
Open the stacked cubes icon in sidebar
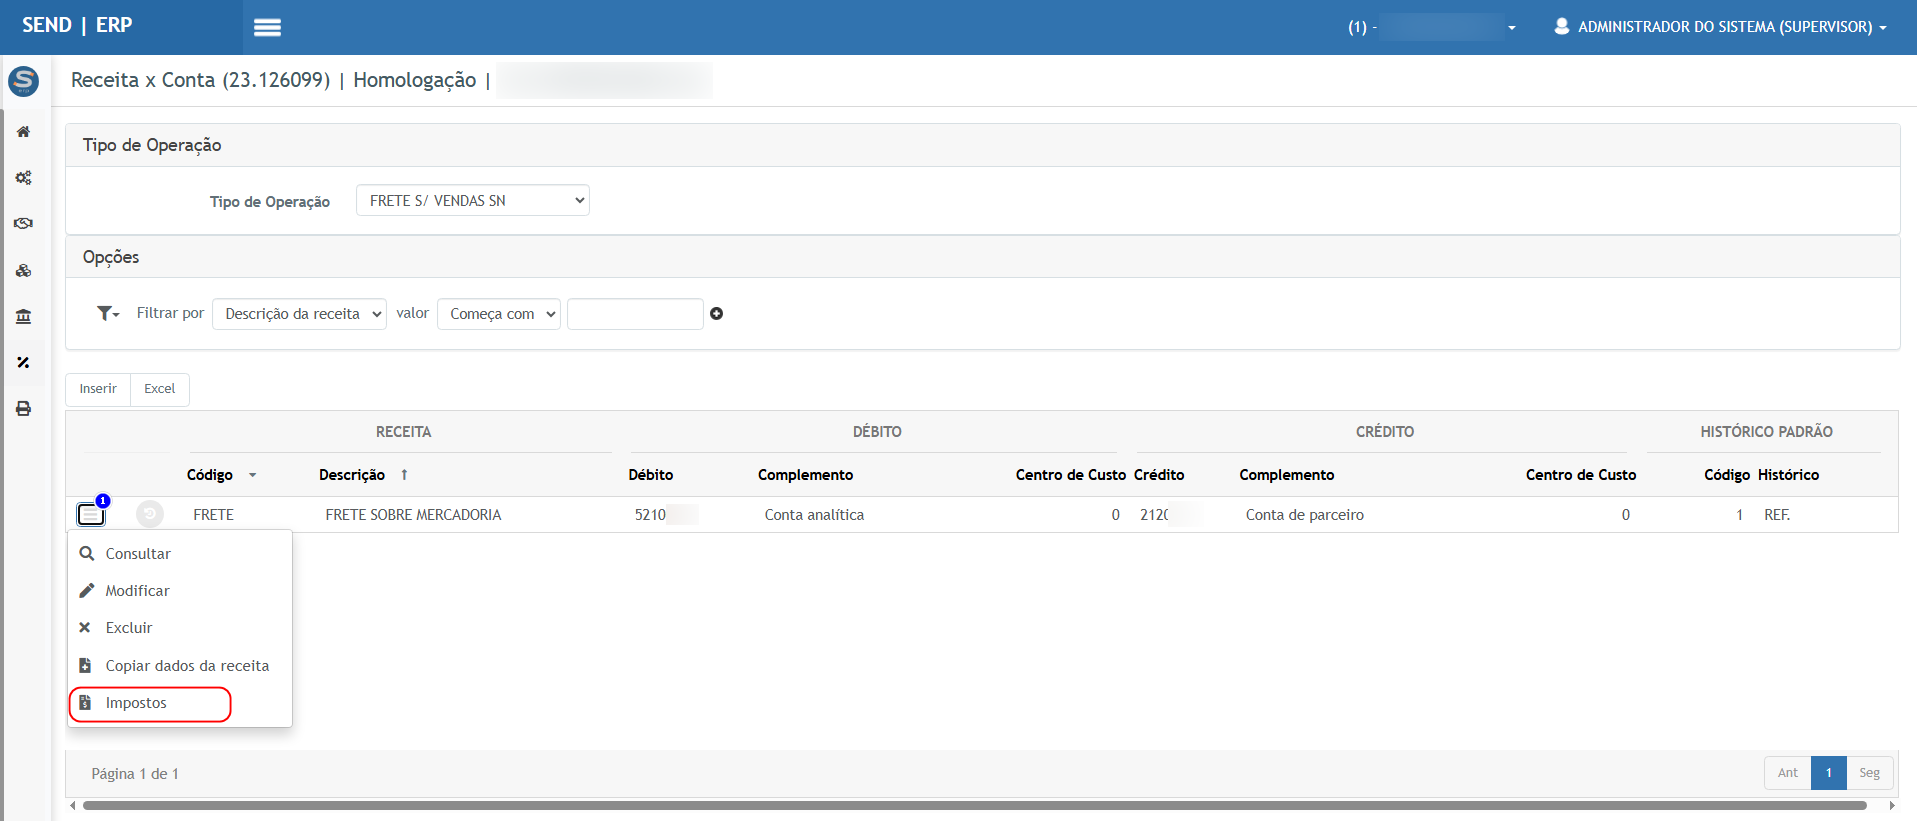point(23,271)
